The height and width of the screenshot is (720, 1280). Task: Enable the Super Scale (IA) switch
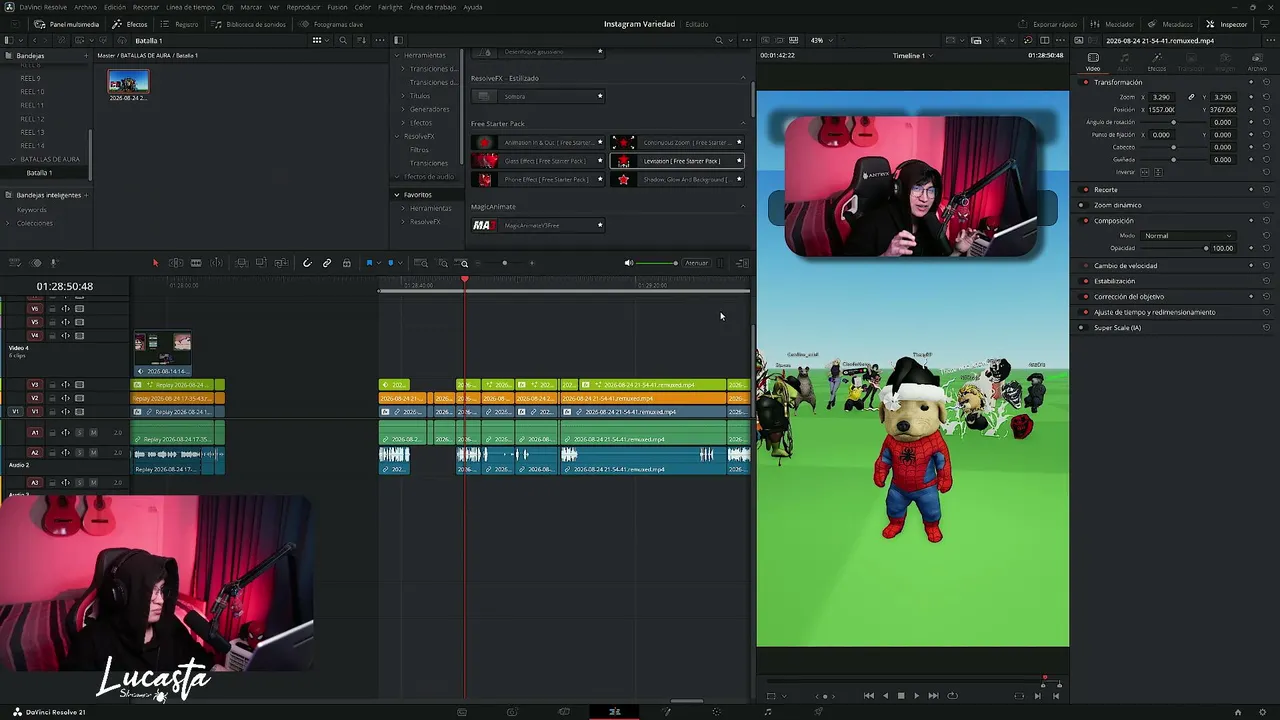1082,328
